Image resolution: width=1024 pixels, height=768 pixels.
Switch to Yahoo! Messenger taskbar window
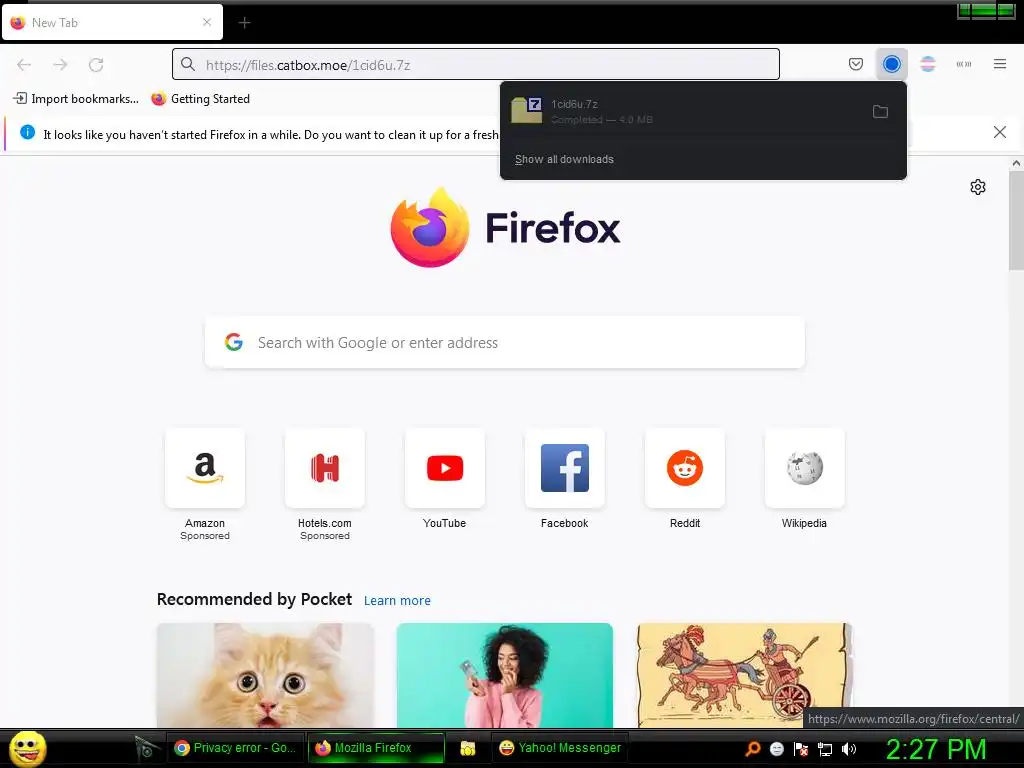pos(560,748)
